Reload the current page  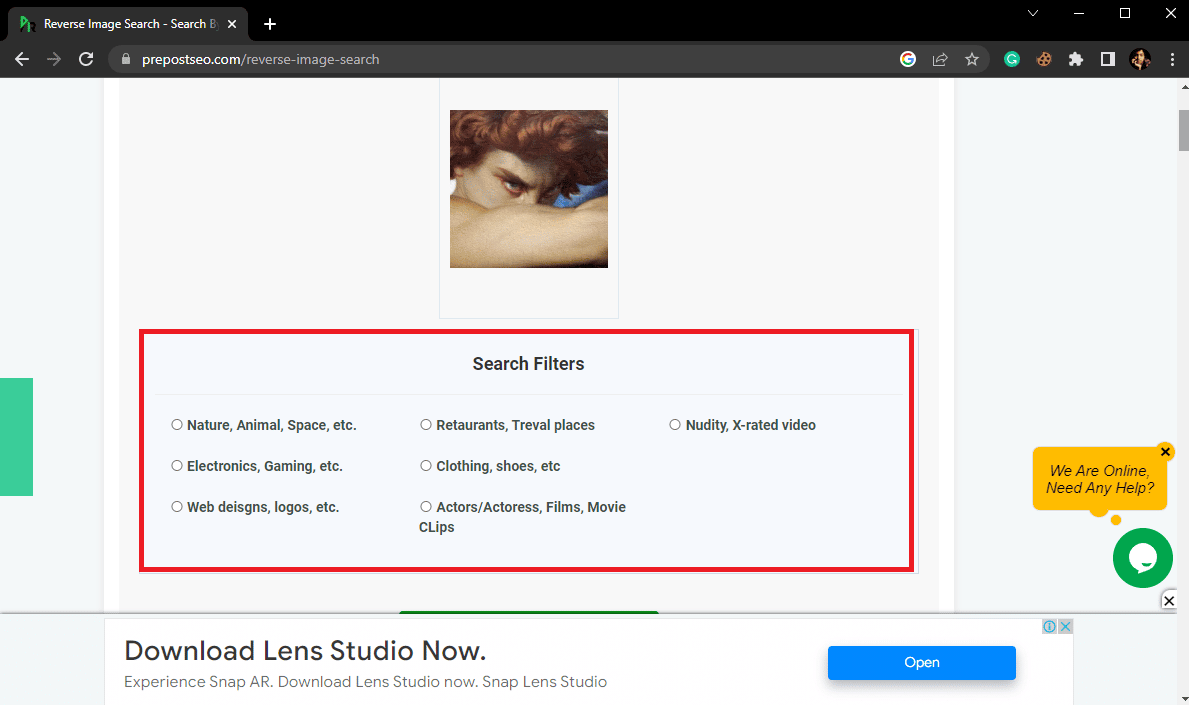pos(86,59)
